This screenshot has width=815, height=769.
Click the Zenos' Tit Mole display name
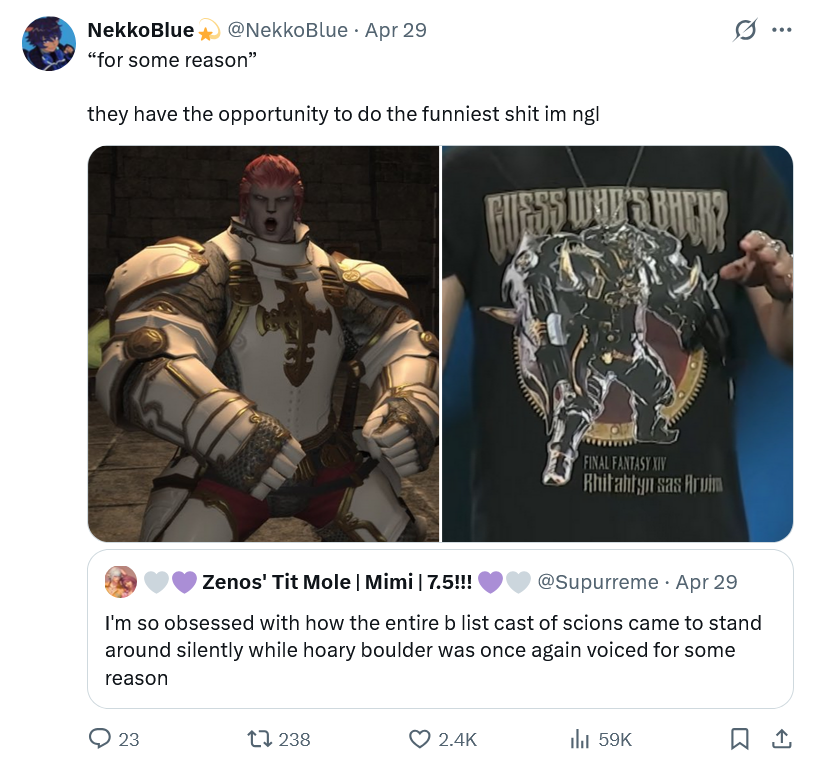point(337,582)
